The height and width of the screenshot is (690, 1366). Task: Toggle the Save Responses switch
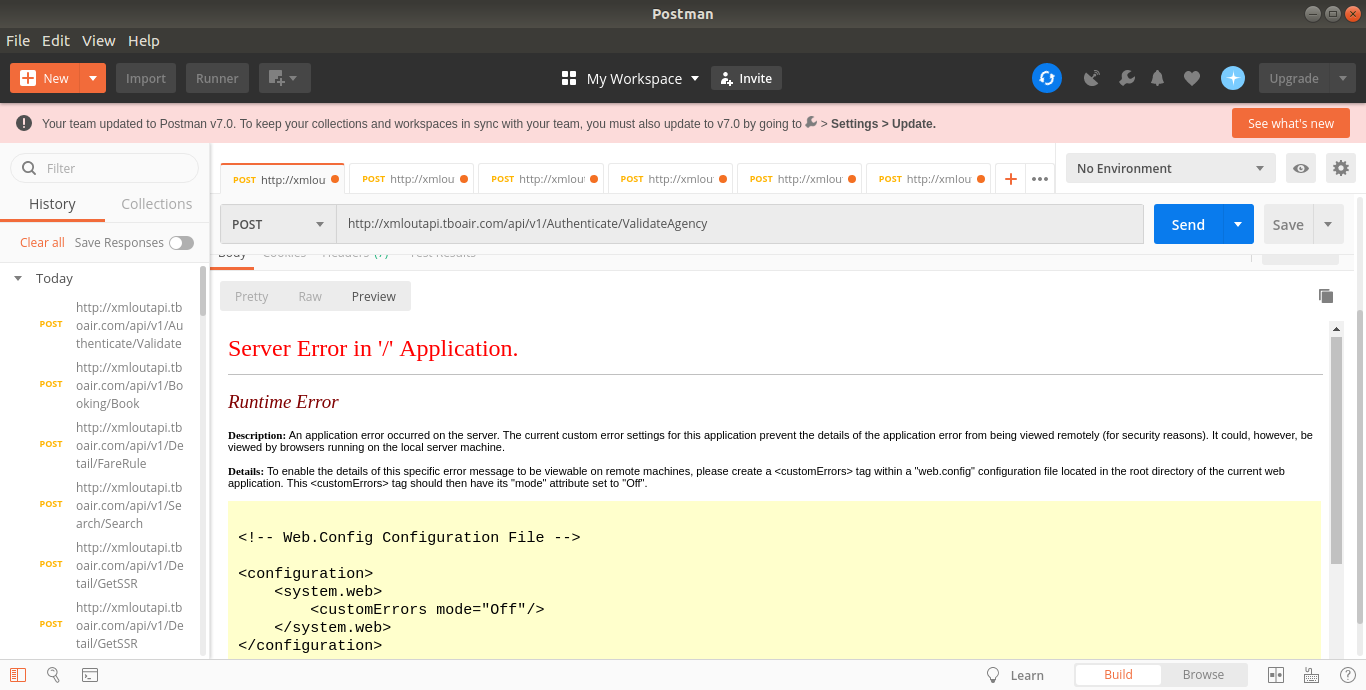click(181, 243)
